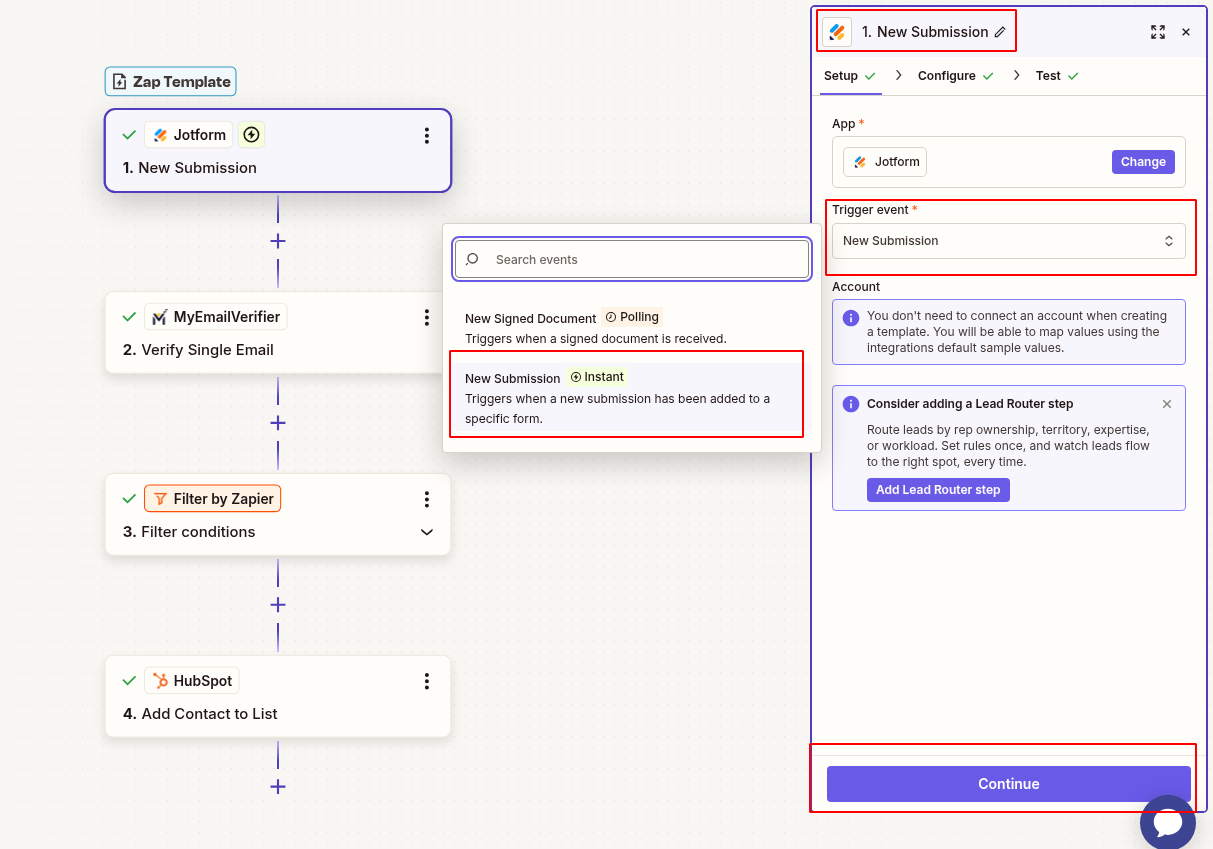Screen dimensions: 1213x849
Task: Click the plus icon below the HubSpot step
Action: 277,787
